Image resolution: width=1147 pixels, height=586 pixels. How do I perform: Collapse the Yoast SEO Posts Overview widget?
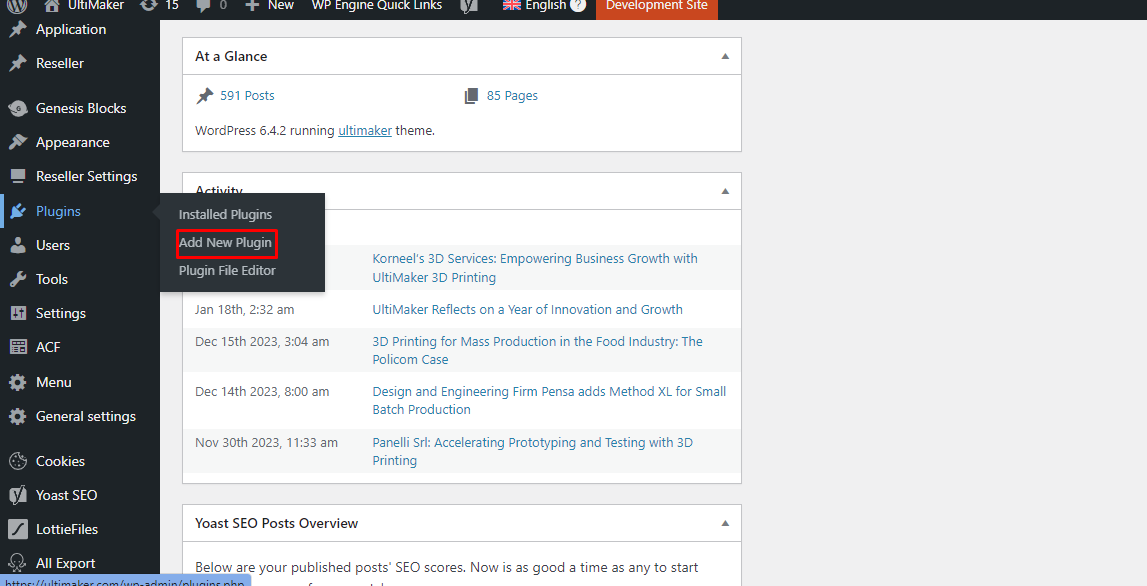click(x=725, y=523)
